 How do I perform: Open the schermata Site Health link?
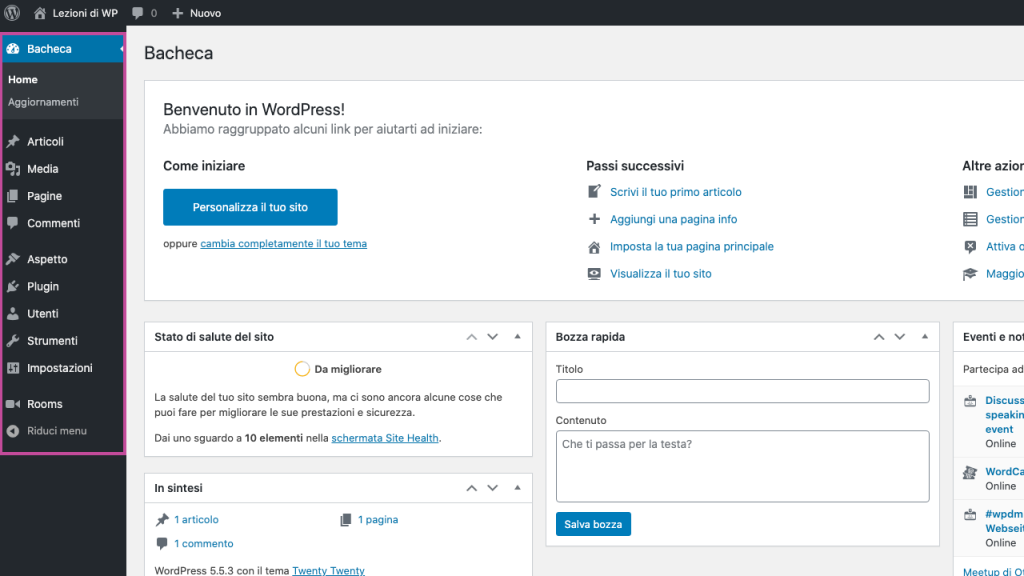click(385, 438)
